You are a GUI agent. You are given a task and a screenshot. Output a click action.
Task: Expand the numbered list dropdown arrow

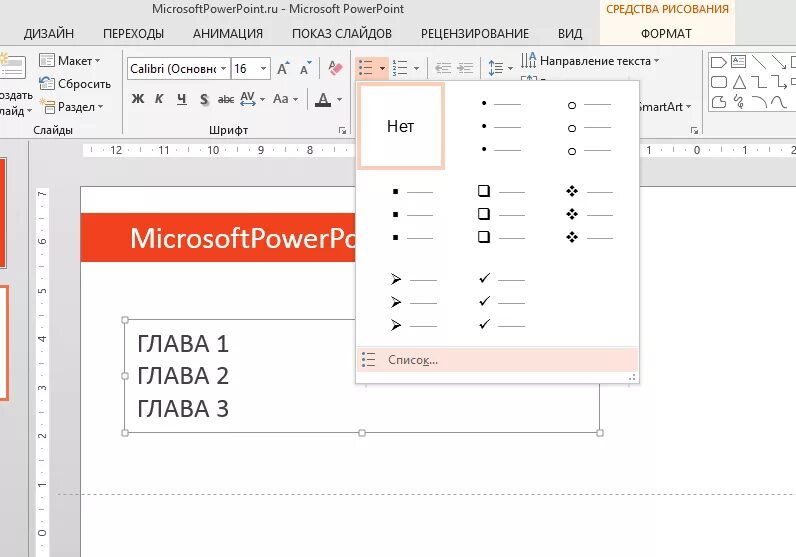pos(416,68)
